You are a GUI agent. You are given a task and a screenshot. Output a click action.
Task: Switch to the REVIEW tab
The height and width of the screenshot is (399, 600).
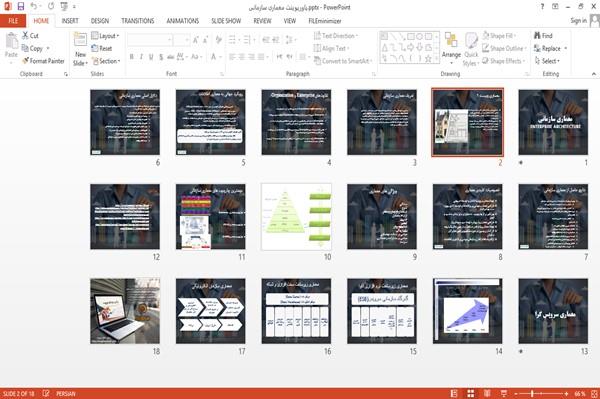click(x=262, y=21)
